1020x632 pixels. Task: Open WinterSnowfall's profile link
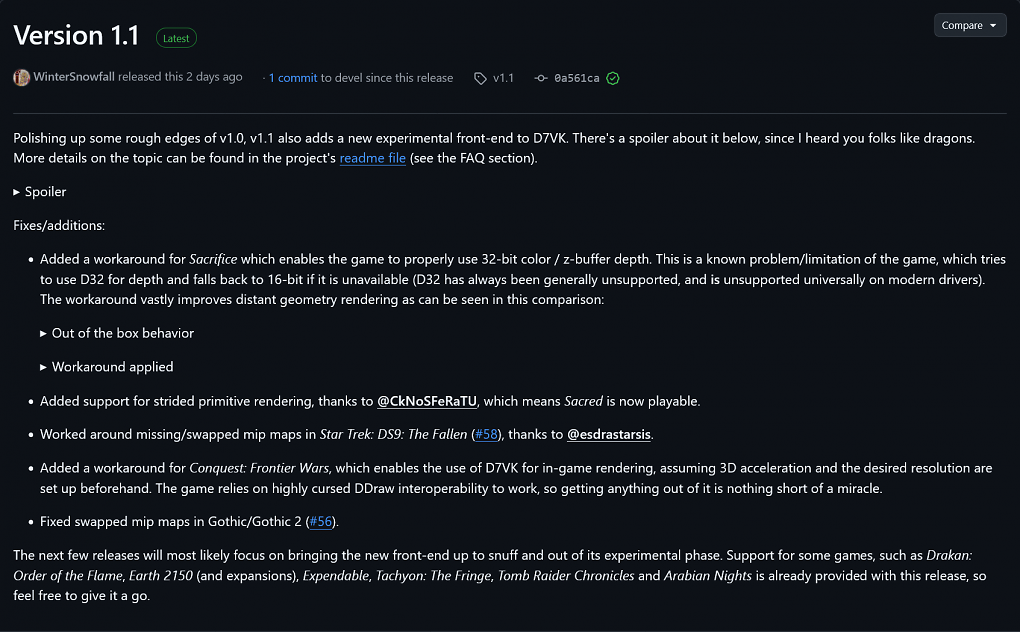tap(74, 77)
